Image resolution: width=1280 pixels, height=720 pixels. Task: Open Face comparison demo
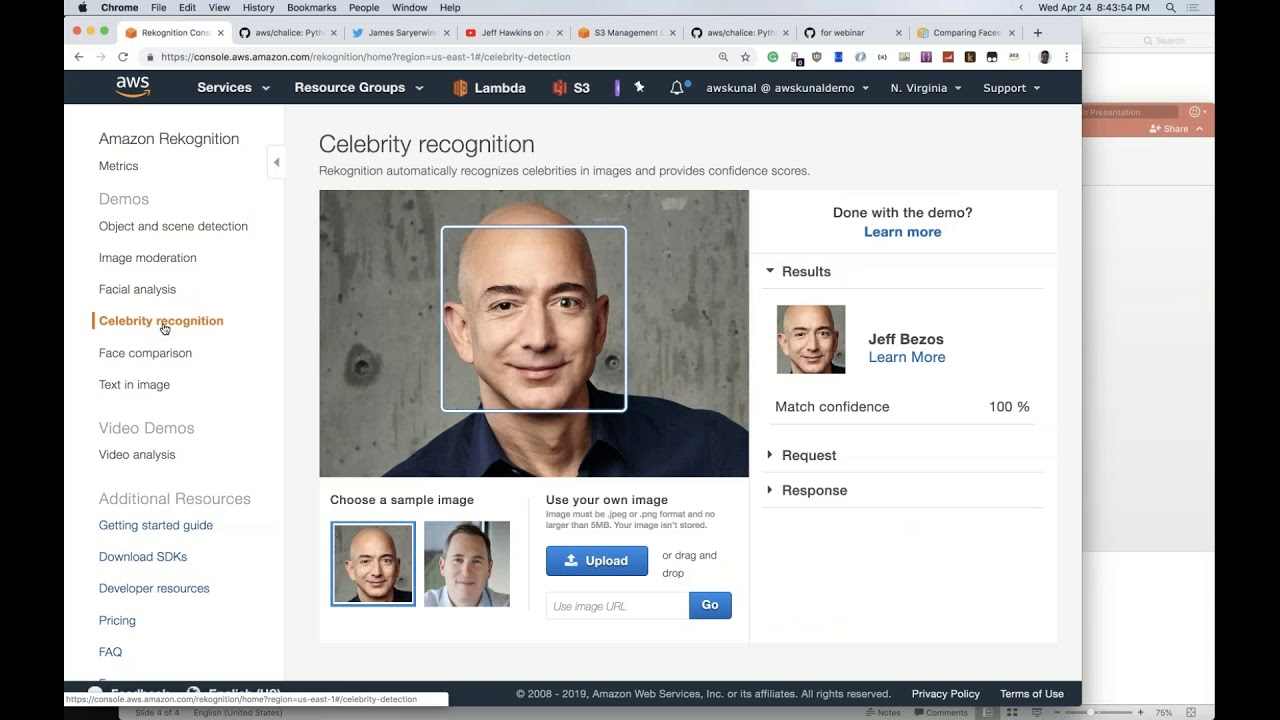145,353
